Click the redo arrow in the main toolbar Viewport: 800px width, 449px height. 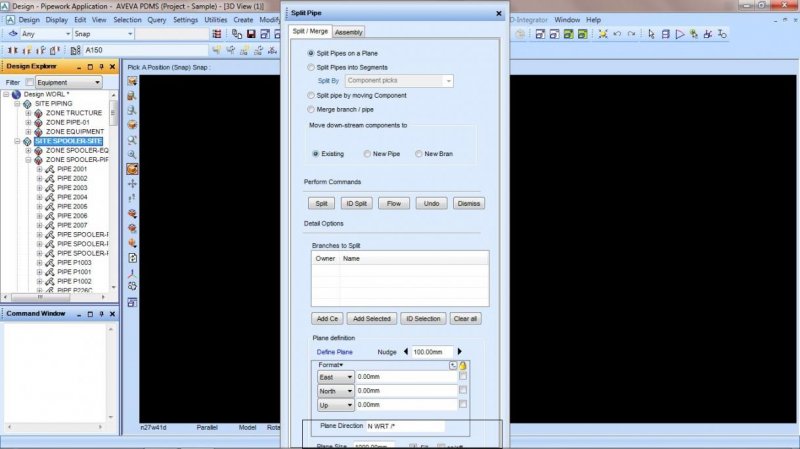point(632,34)
